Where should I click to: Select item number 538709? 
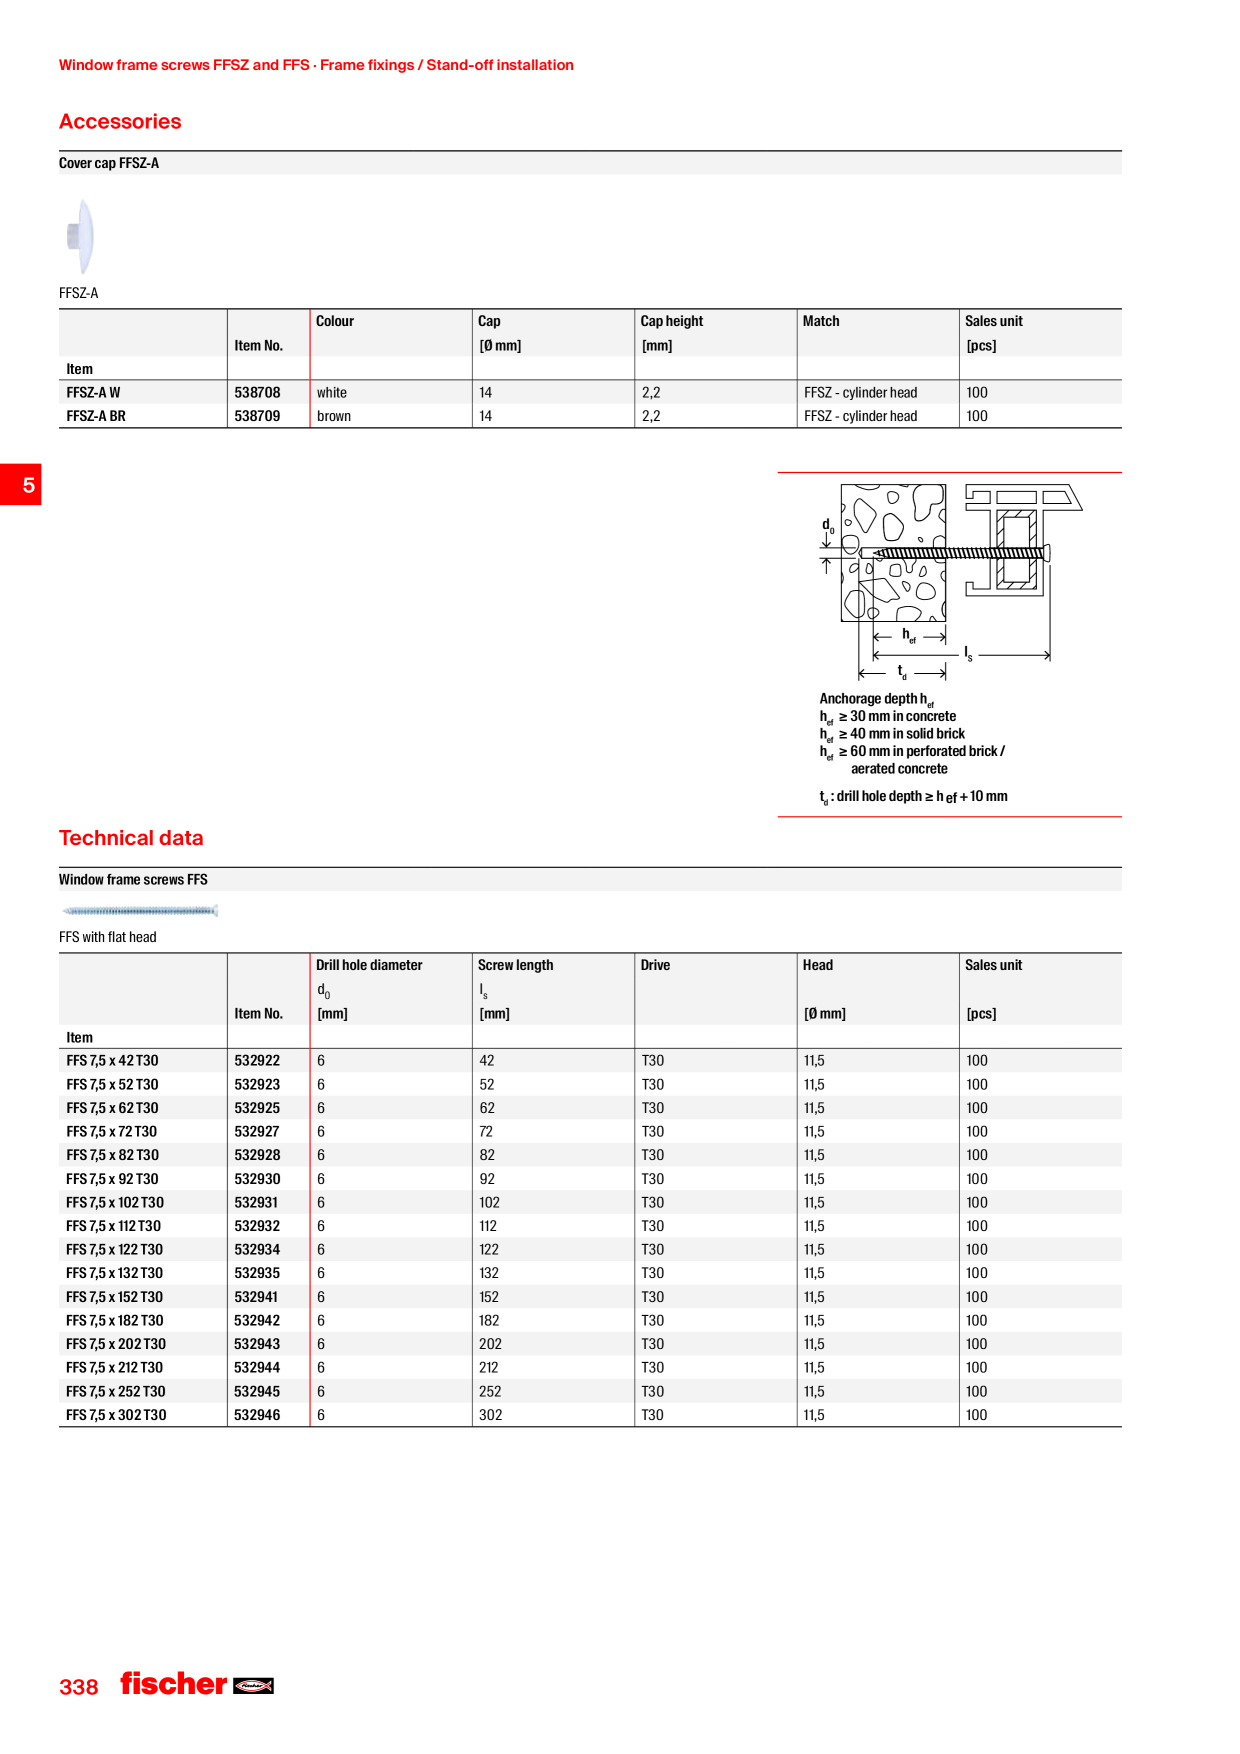pyautogui.click(x=257, y=416)
